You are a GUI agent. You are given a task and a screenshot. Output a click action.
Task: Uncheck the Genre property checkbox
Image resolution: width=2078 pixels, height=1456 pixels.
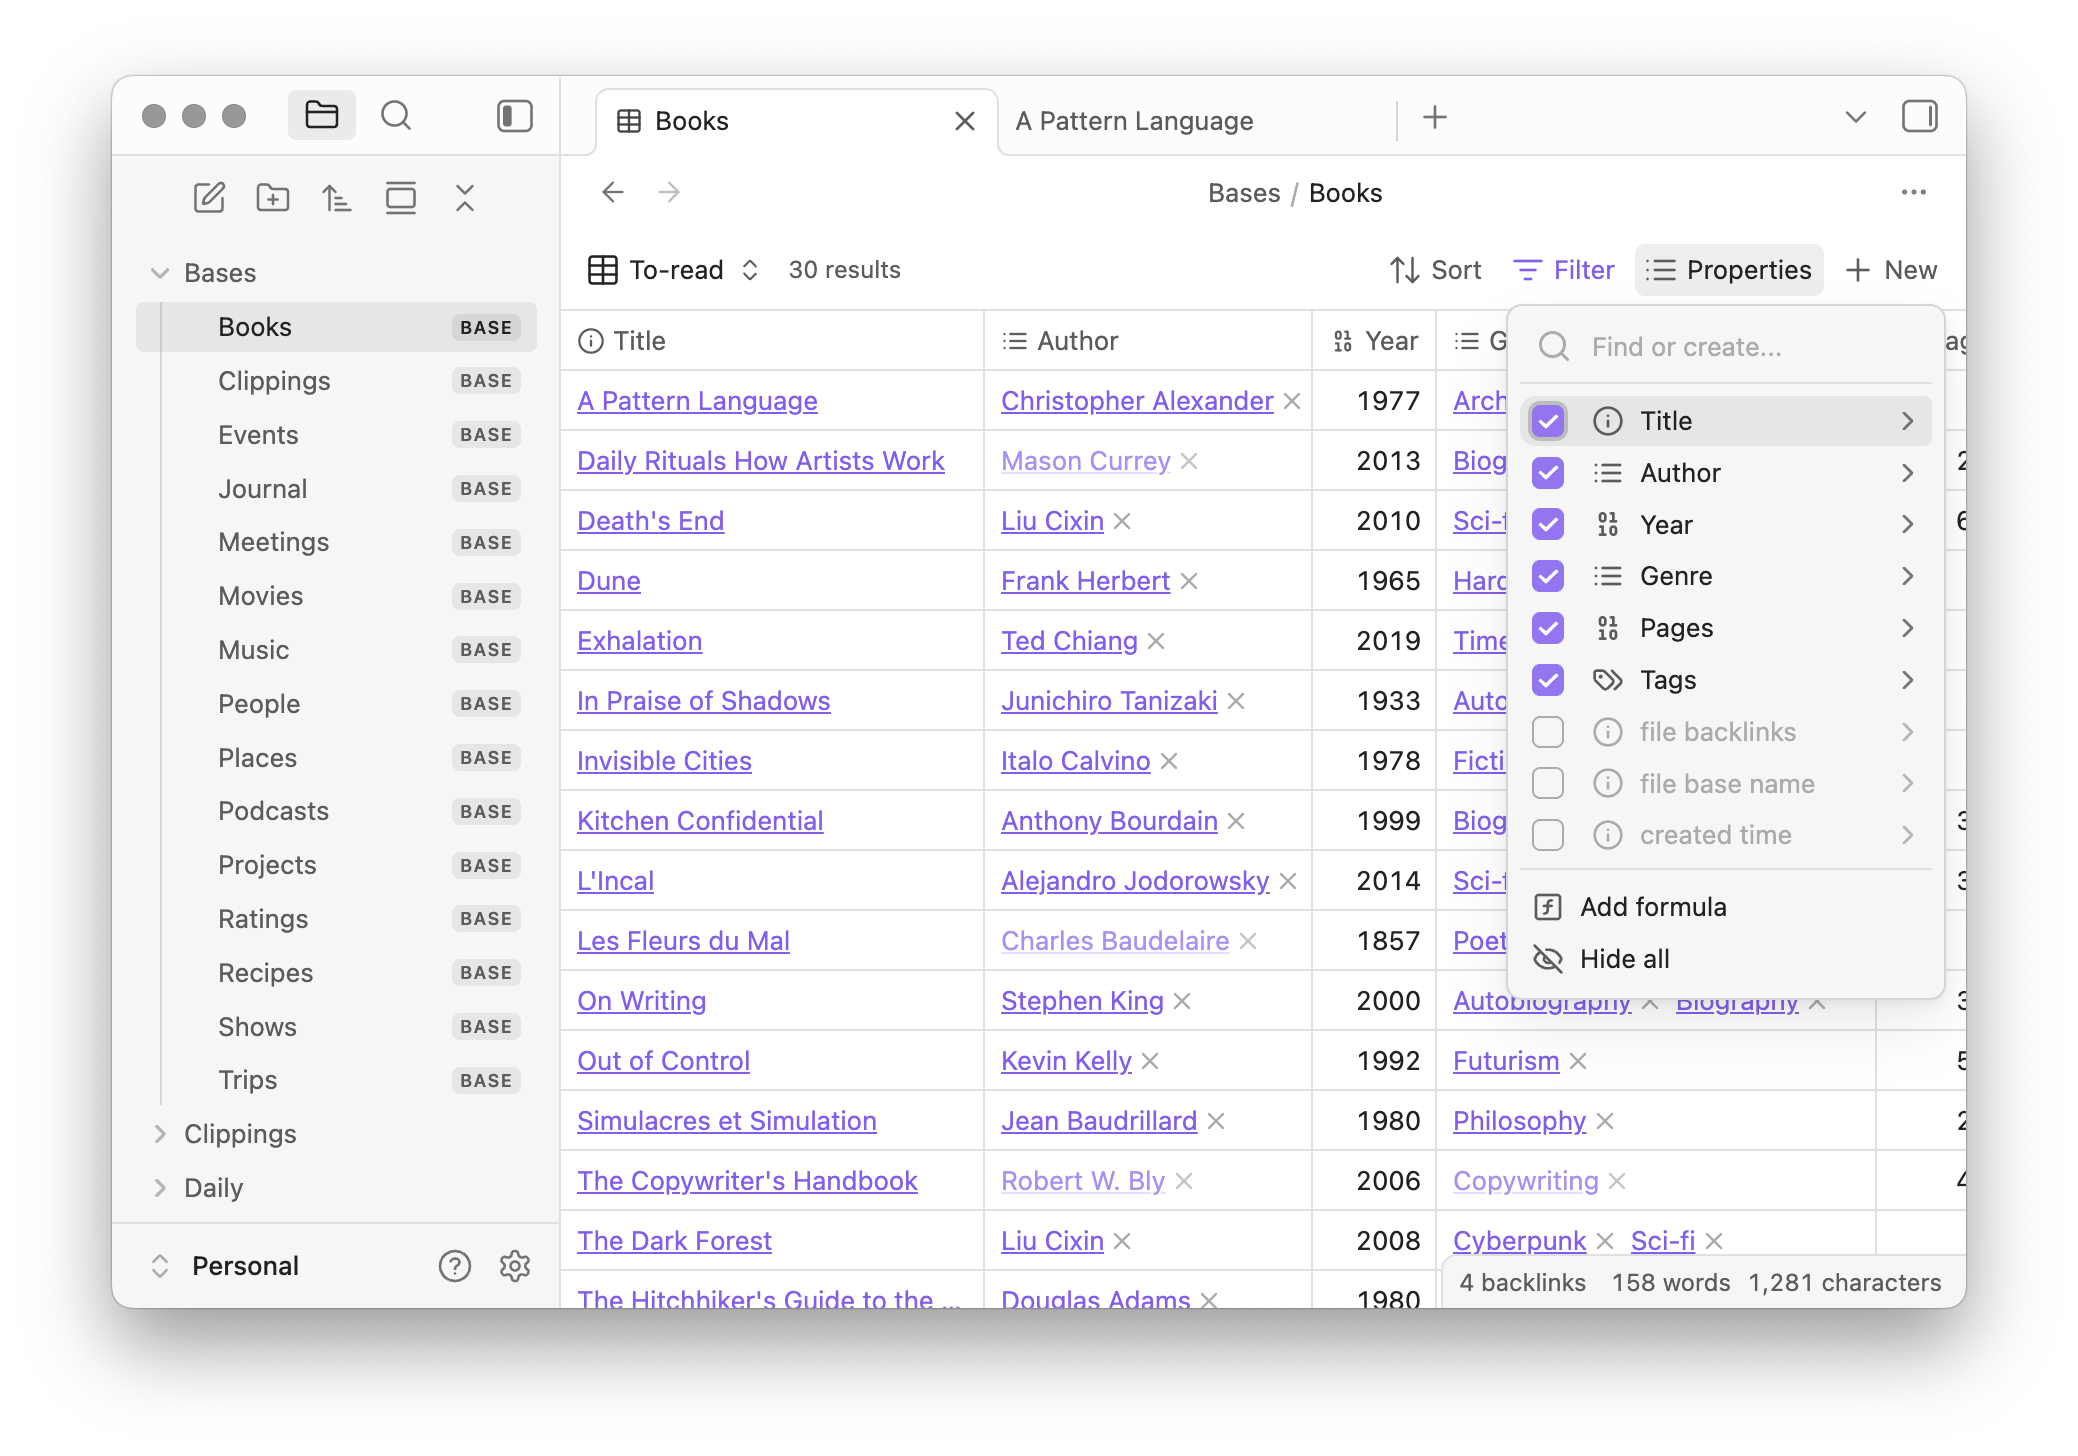pos(1548,576)
